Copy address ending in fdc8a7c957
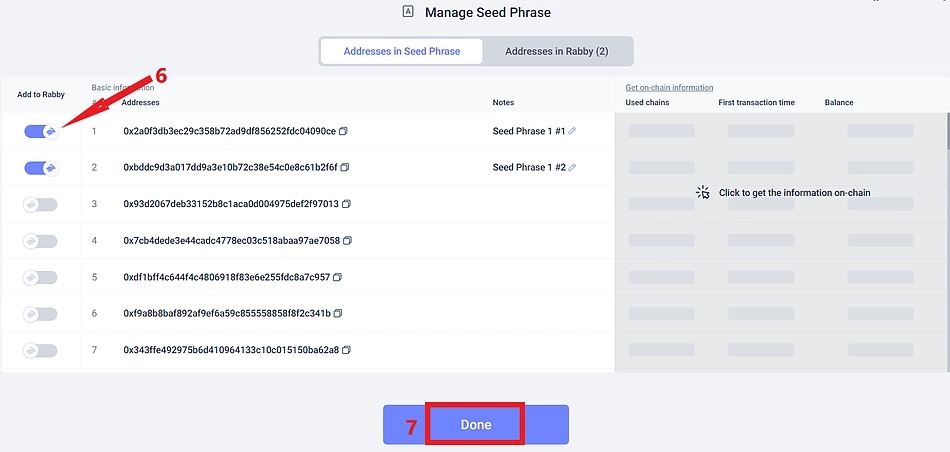950x452 pixels. [338, 277]
